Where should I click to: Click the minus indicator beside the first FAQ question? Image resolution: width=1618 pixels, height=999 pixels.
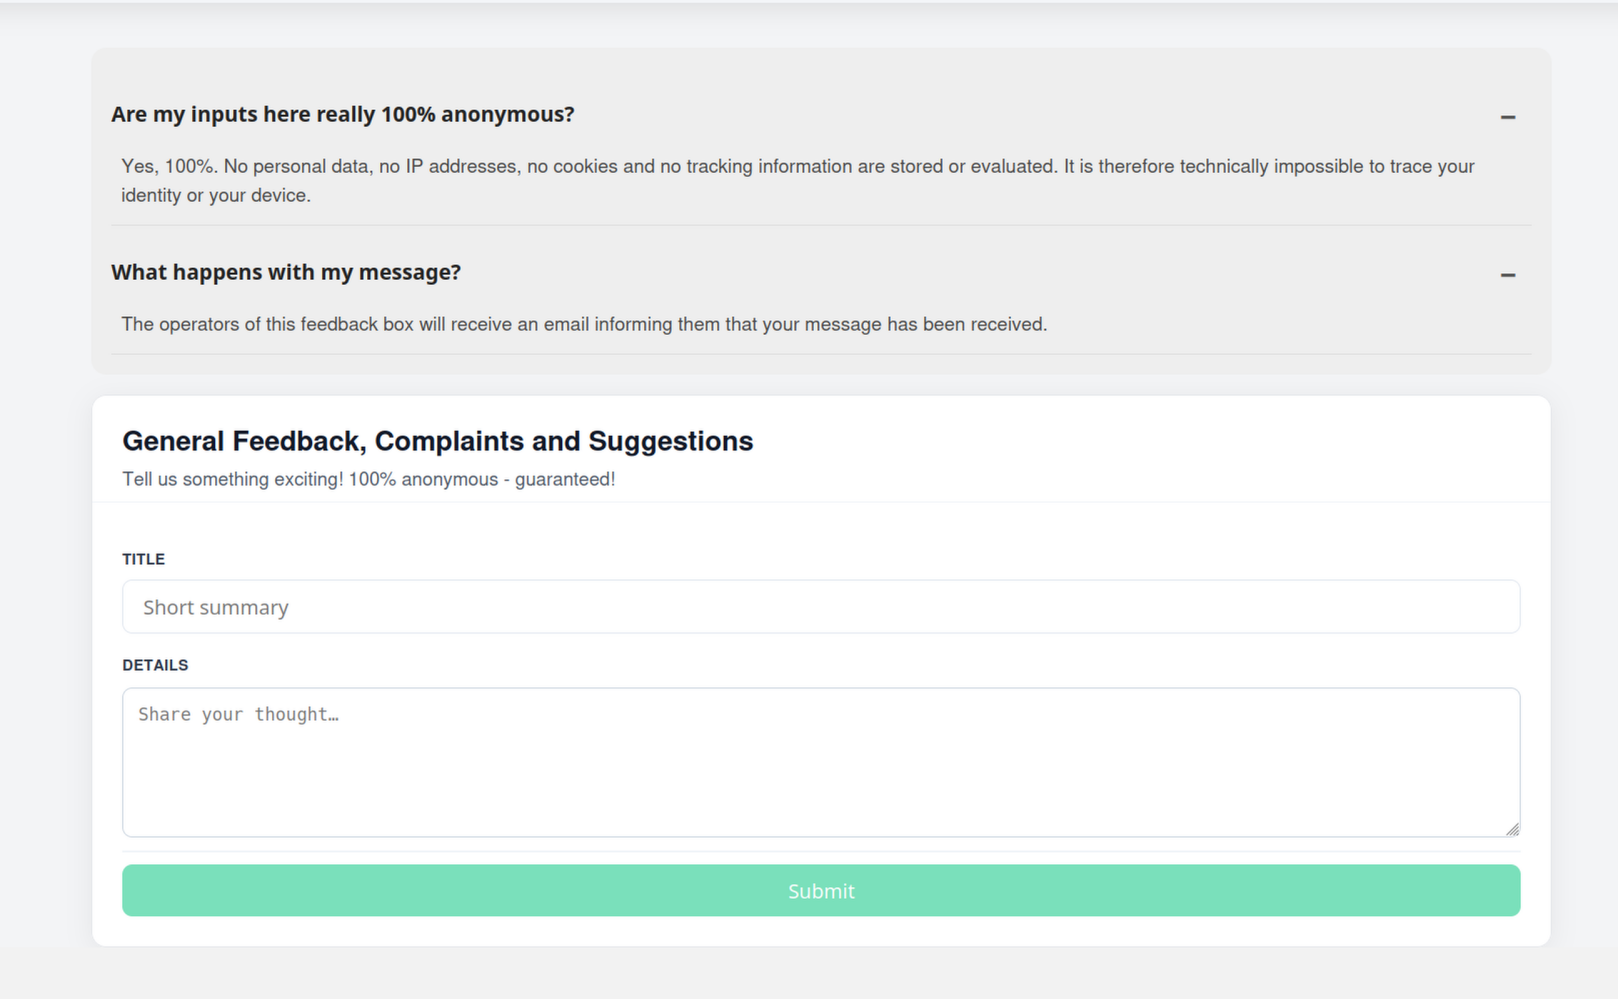(x=1506, y=116)
